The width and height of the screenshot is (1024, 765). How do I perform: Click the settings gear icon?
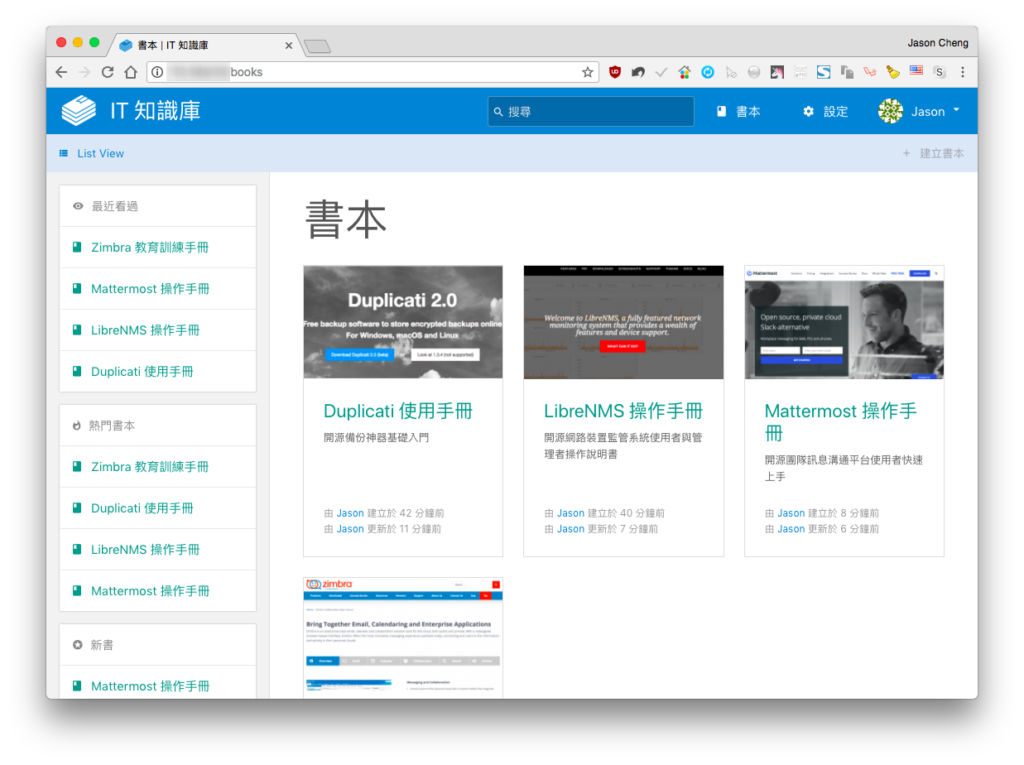(808, 112)
